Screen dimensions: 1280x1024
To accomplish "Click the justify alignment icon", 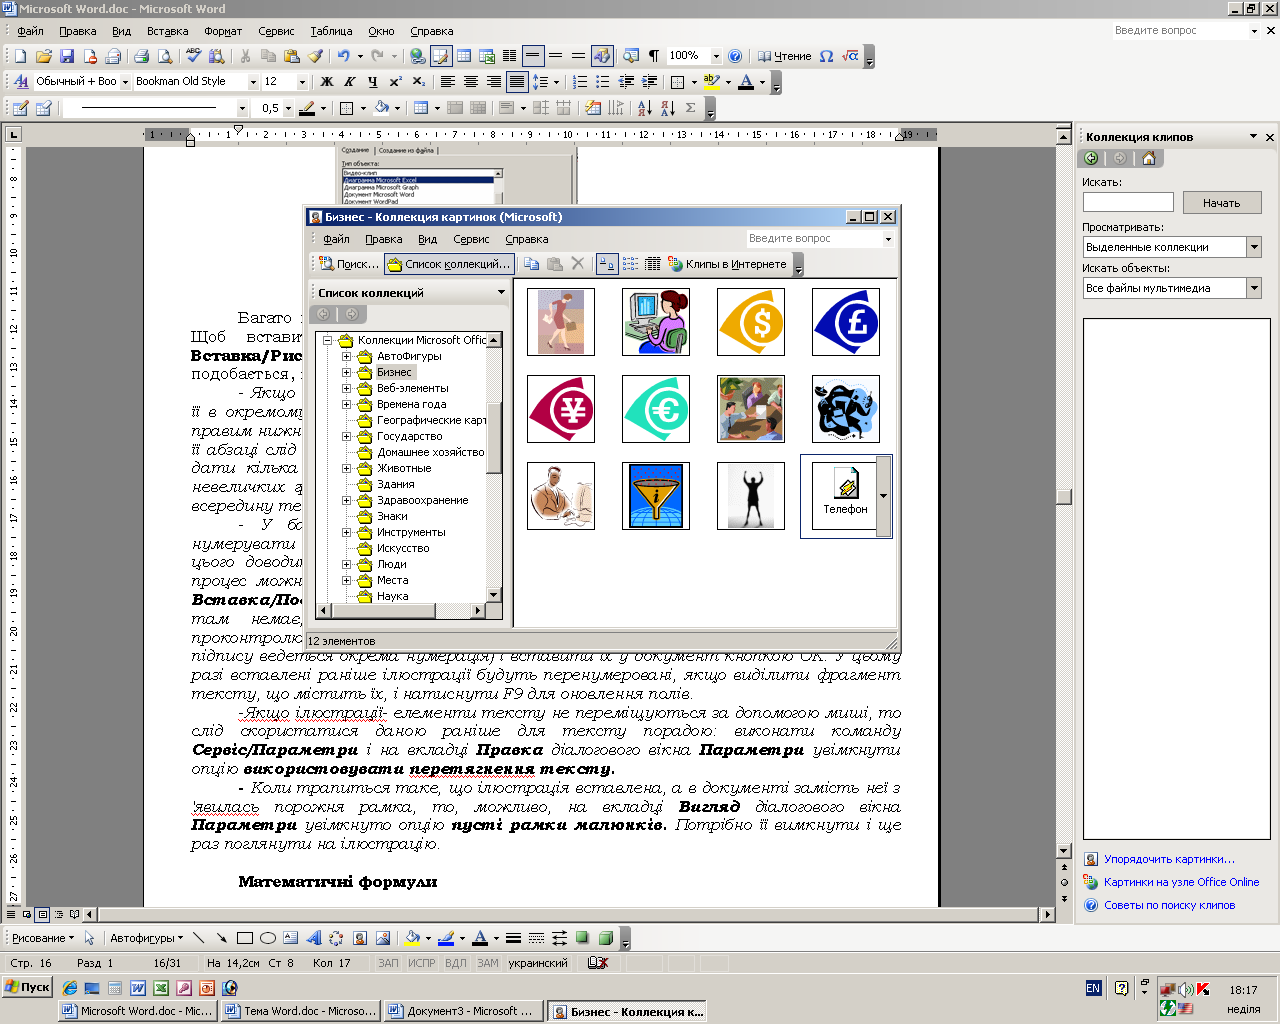I will 517,82.
